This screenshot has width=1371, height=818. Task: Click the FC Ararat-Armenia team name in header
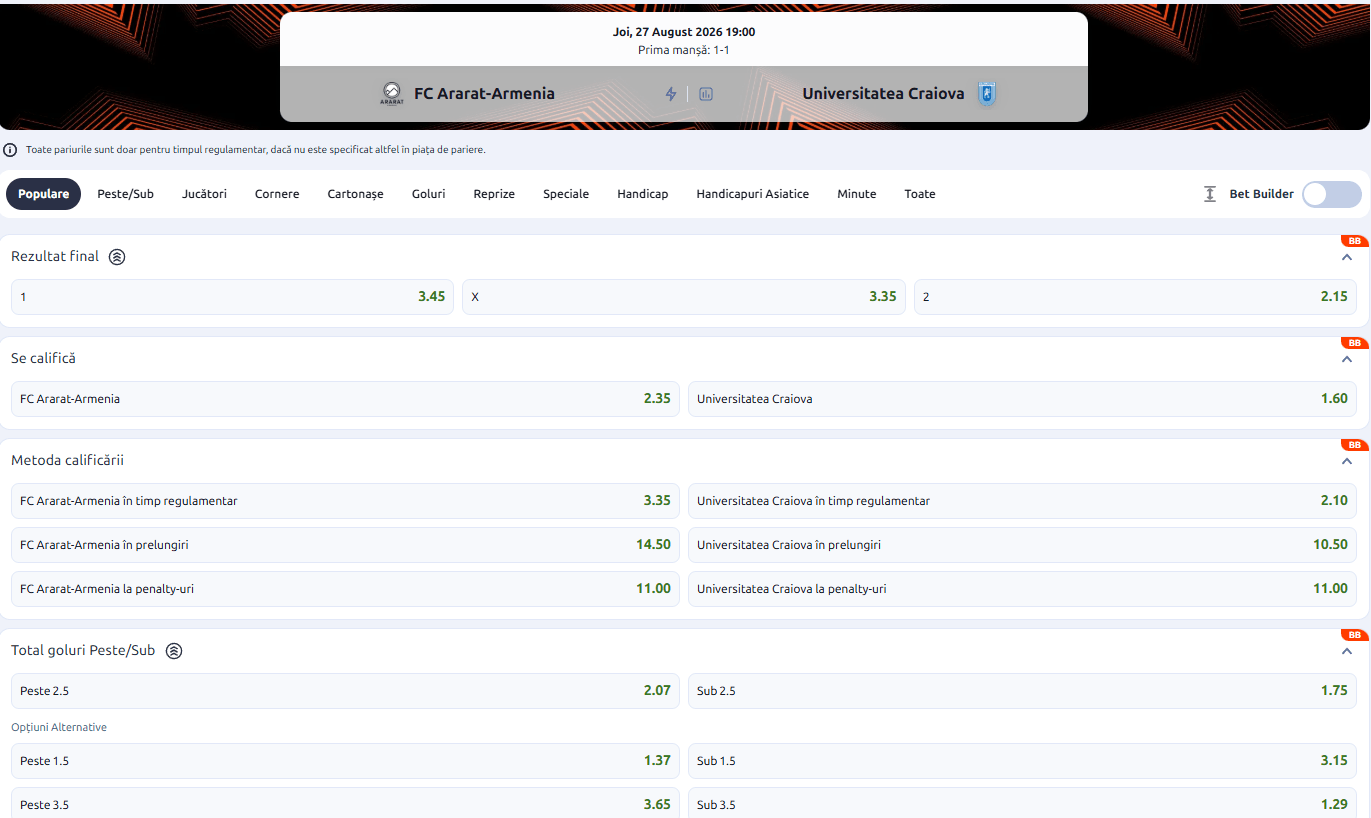click(484, 94)
